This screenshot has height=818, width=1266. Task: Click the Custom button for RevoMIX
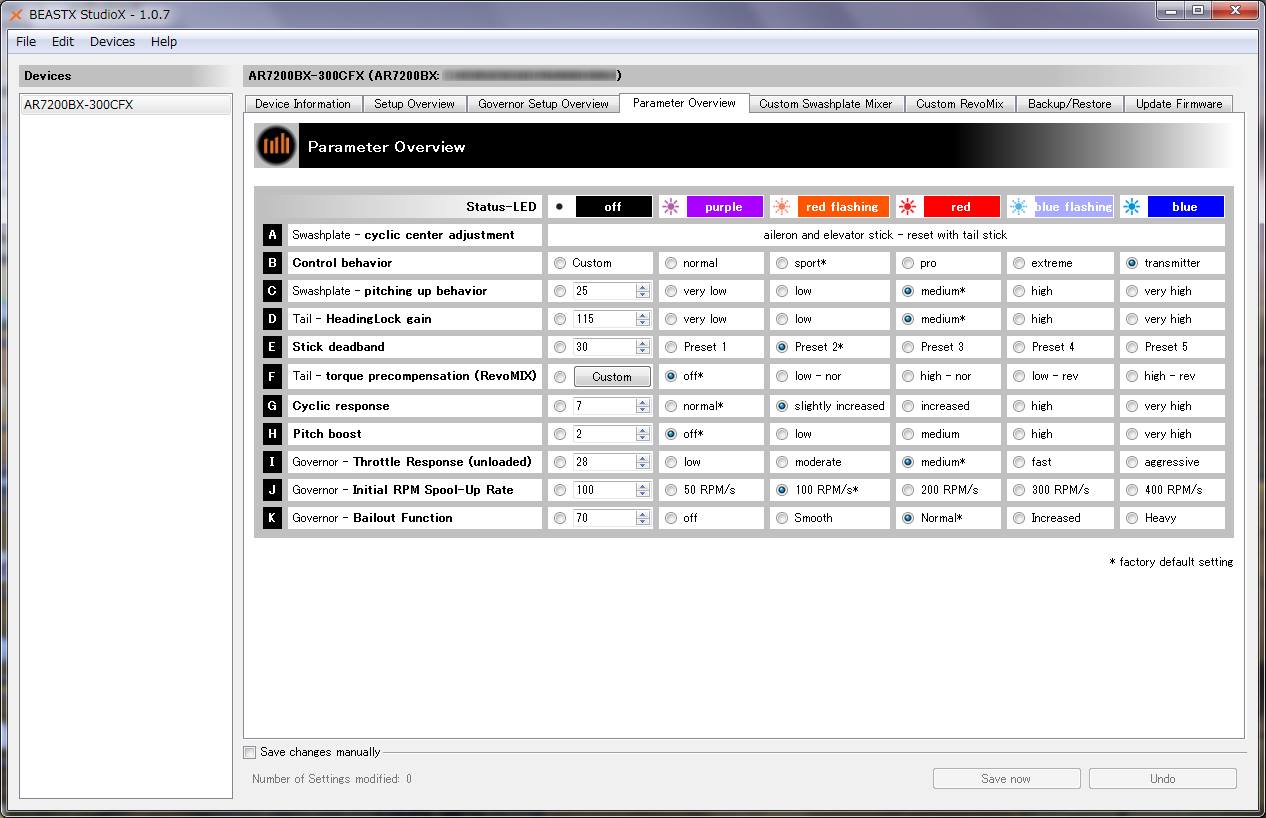[612, 377]
